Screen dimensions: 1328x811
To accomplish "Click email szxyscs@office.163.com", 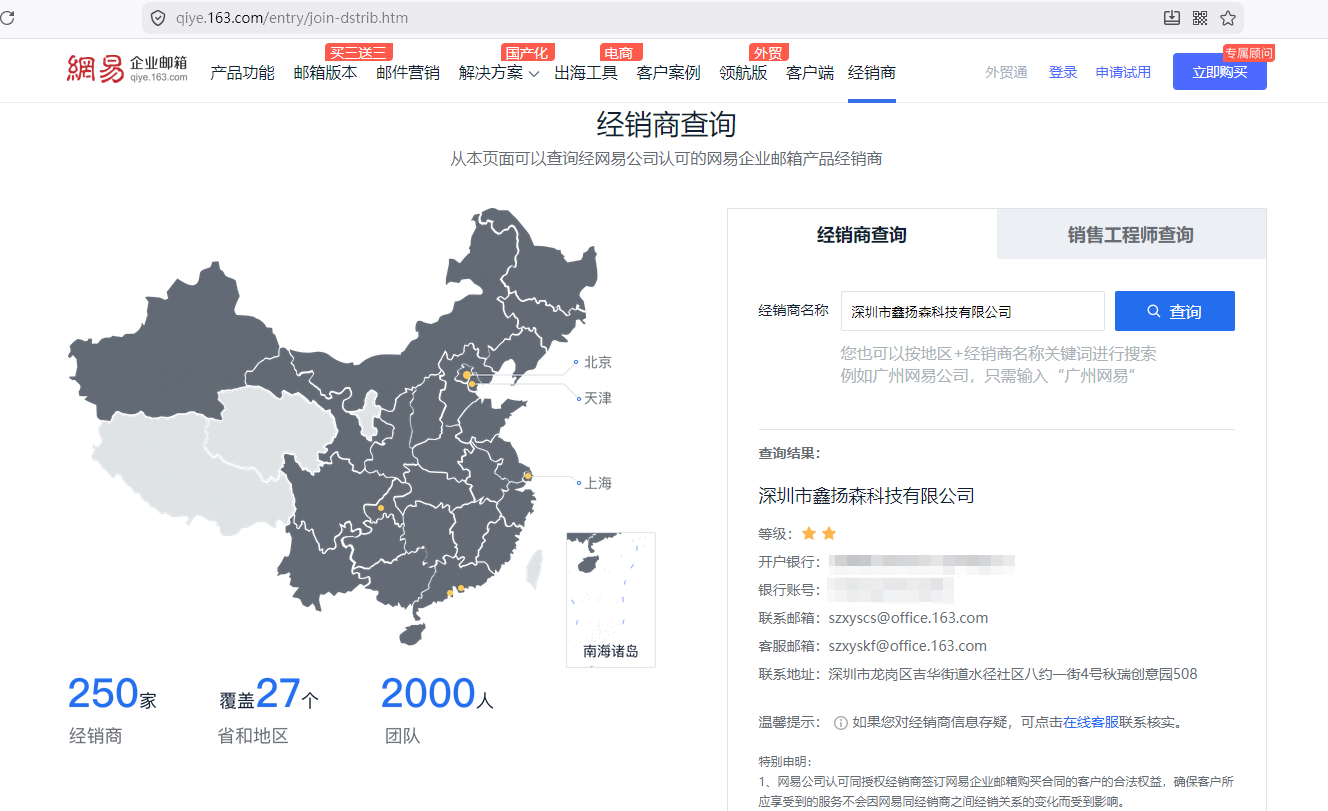I will click(x=908, y=618).
